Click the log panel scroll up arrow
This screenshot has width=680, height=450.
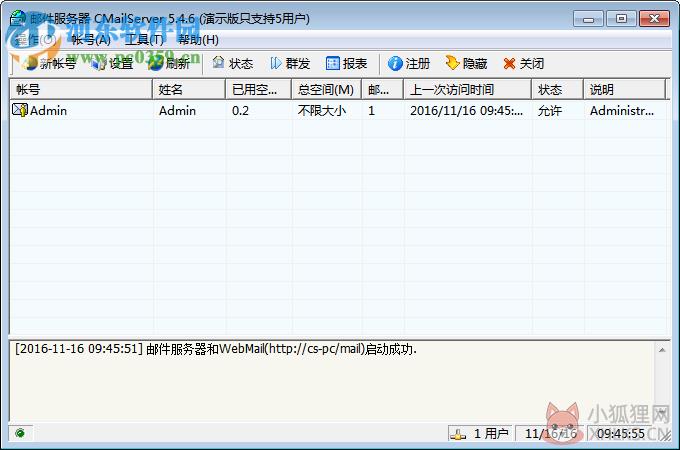(662, 350)
